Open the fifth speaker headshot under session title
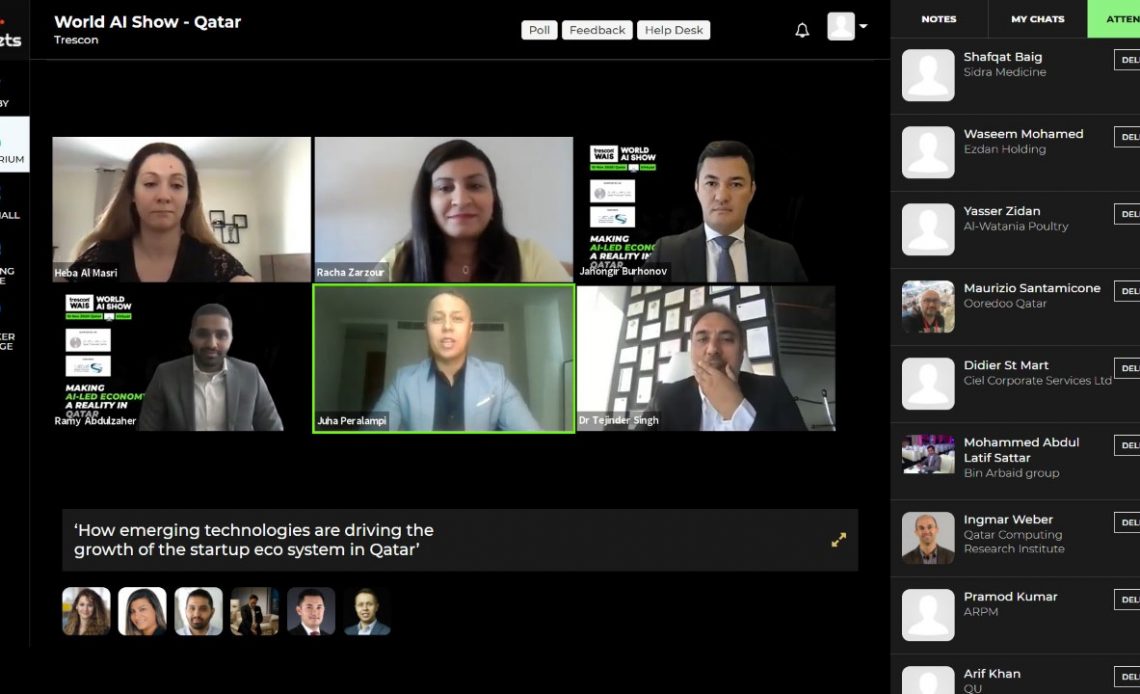 click(311, 611)
